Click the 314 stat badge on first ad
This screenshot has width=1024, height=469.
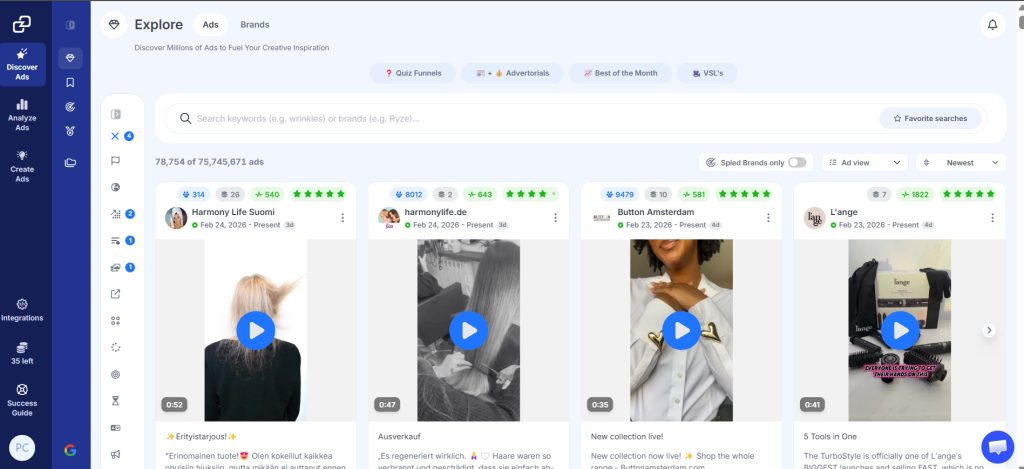193,194
